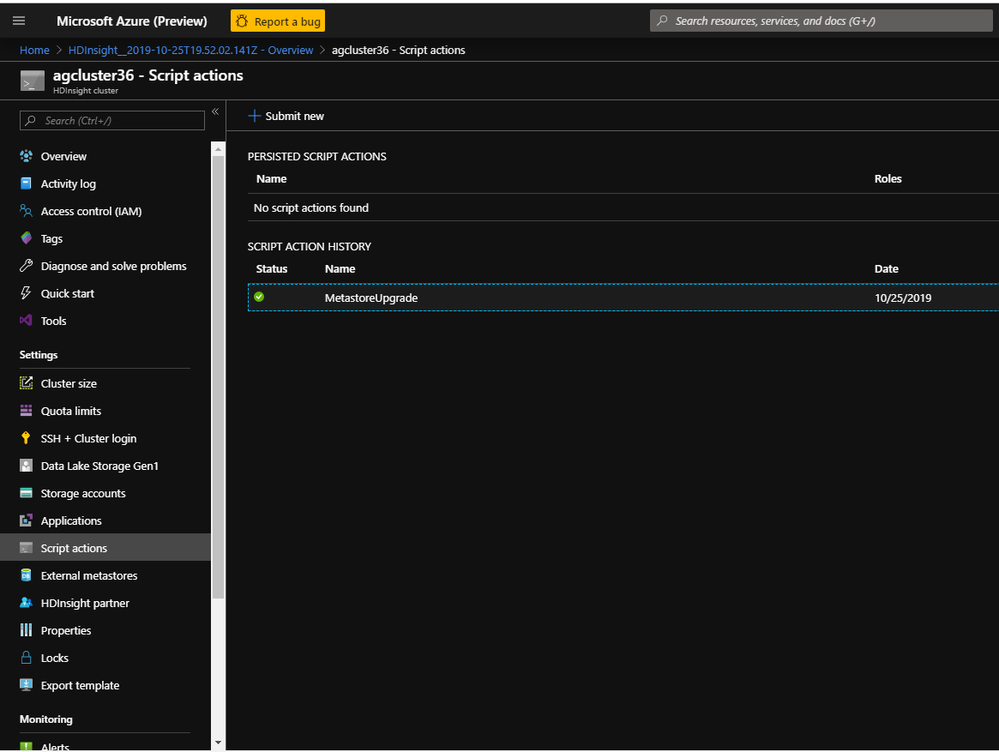
Task: Click the Tags icon
Action: pos(26,238)
